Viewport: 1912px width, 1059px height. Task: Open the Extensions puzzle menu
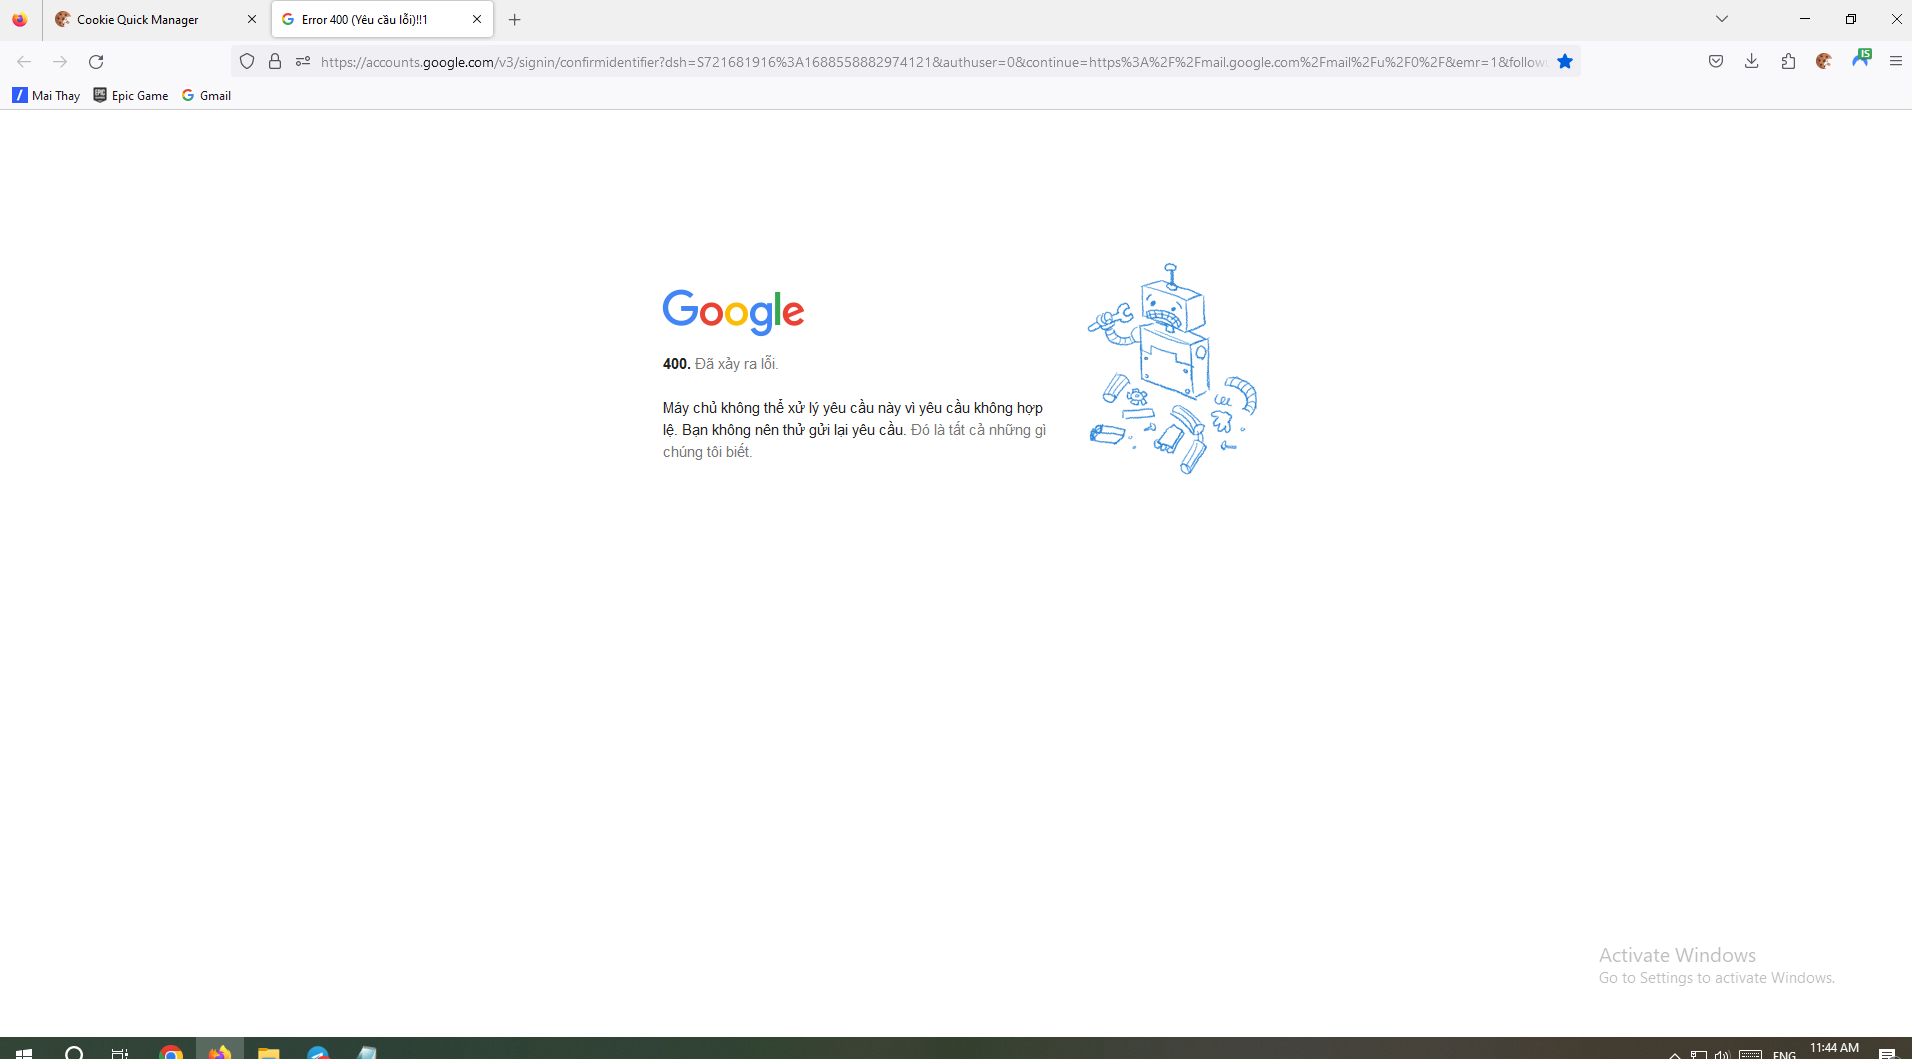pyautogui.click(x=1788, y=62)
